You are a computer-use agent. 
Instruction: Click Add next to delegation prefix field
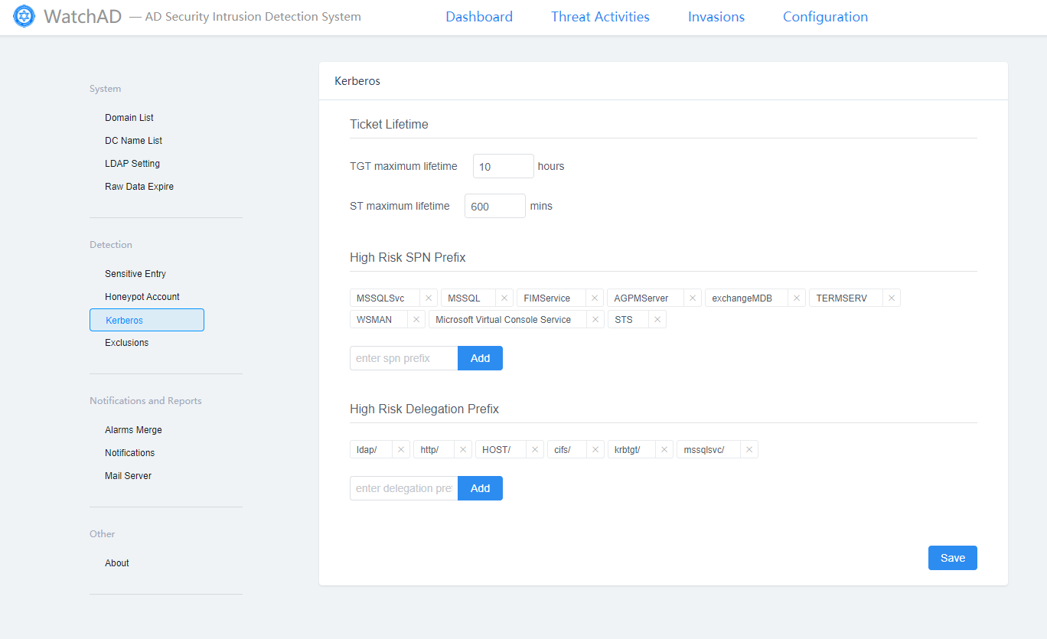pyautogui.click(x=480, y=488)
